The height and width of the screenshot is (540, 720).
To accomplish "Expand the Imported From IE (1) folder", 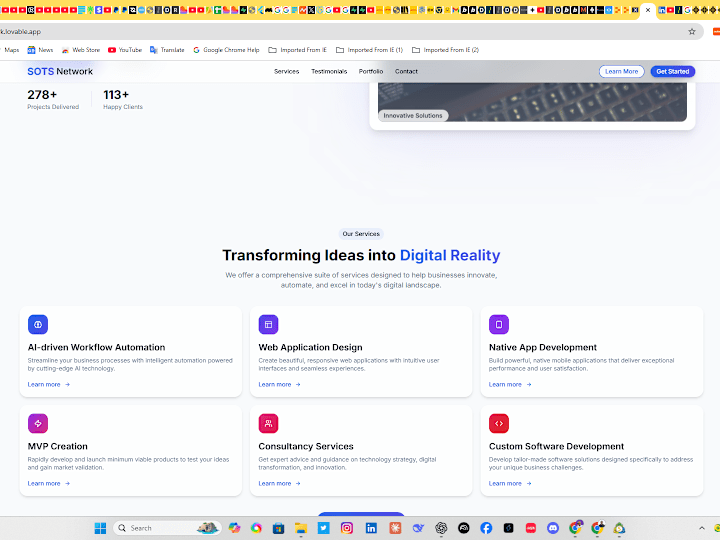I will [369, 50].
